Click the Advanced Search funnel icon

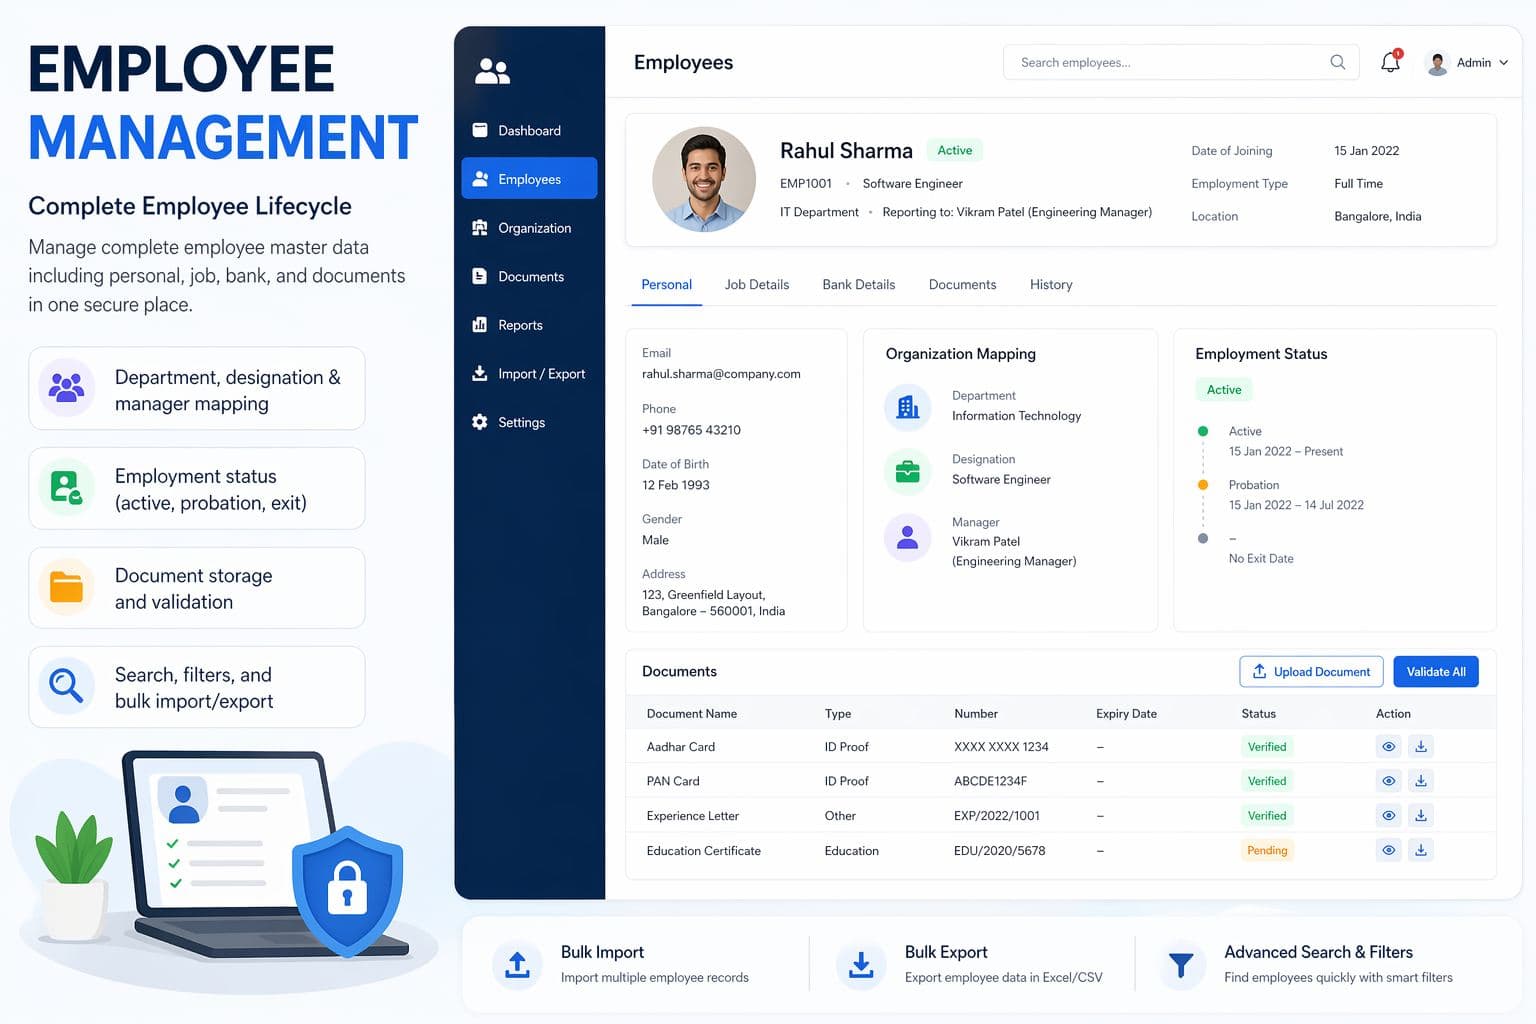pos(1181,965)
